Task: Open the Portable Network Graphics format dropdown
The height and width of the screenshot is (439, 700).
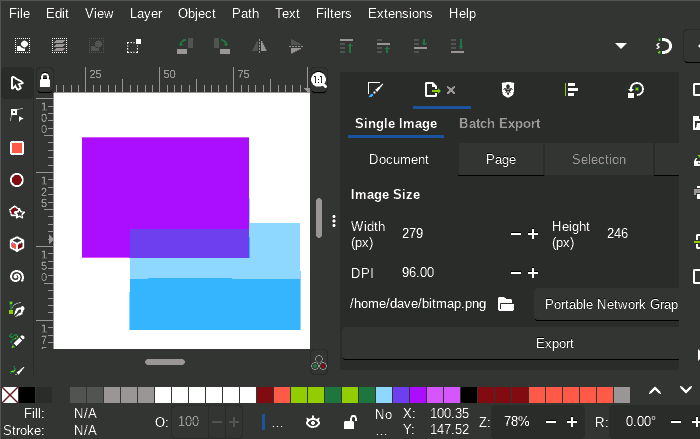Action: [x=606, y=305]
